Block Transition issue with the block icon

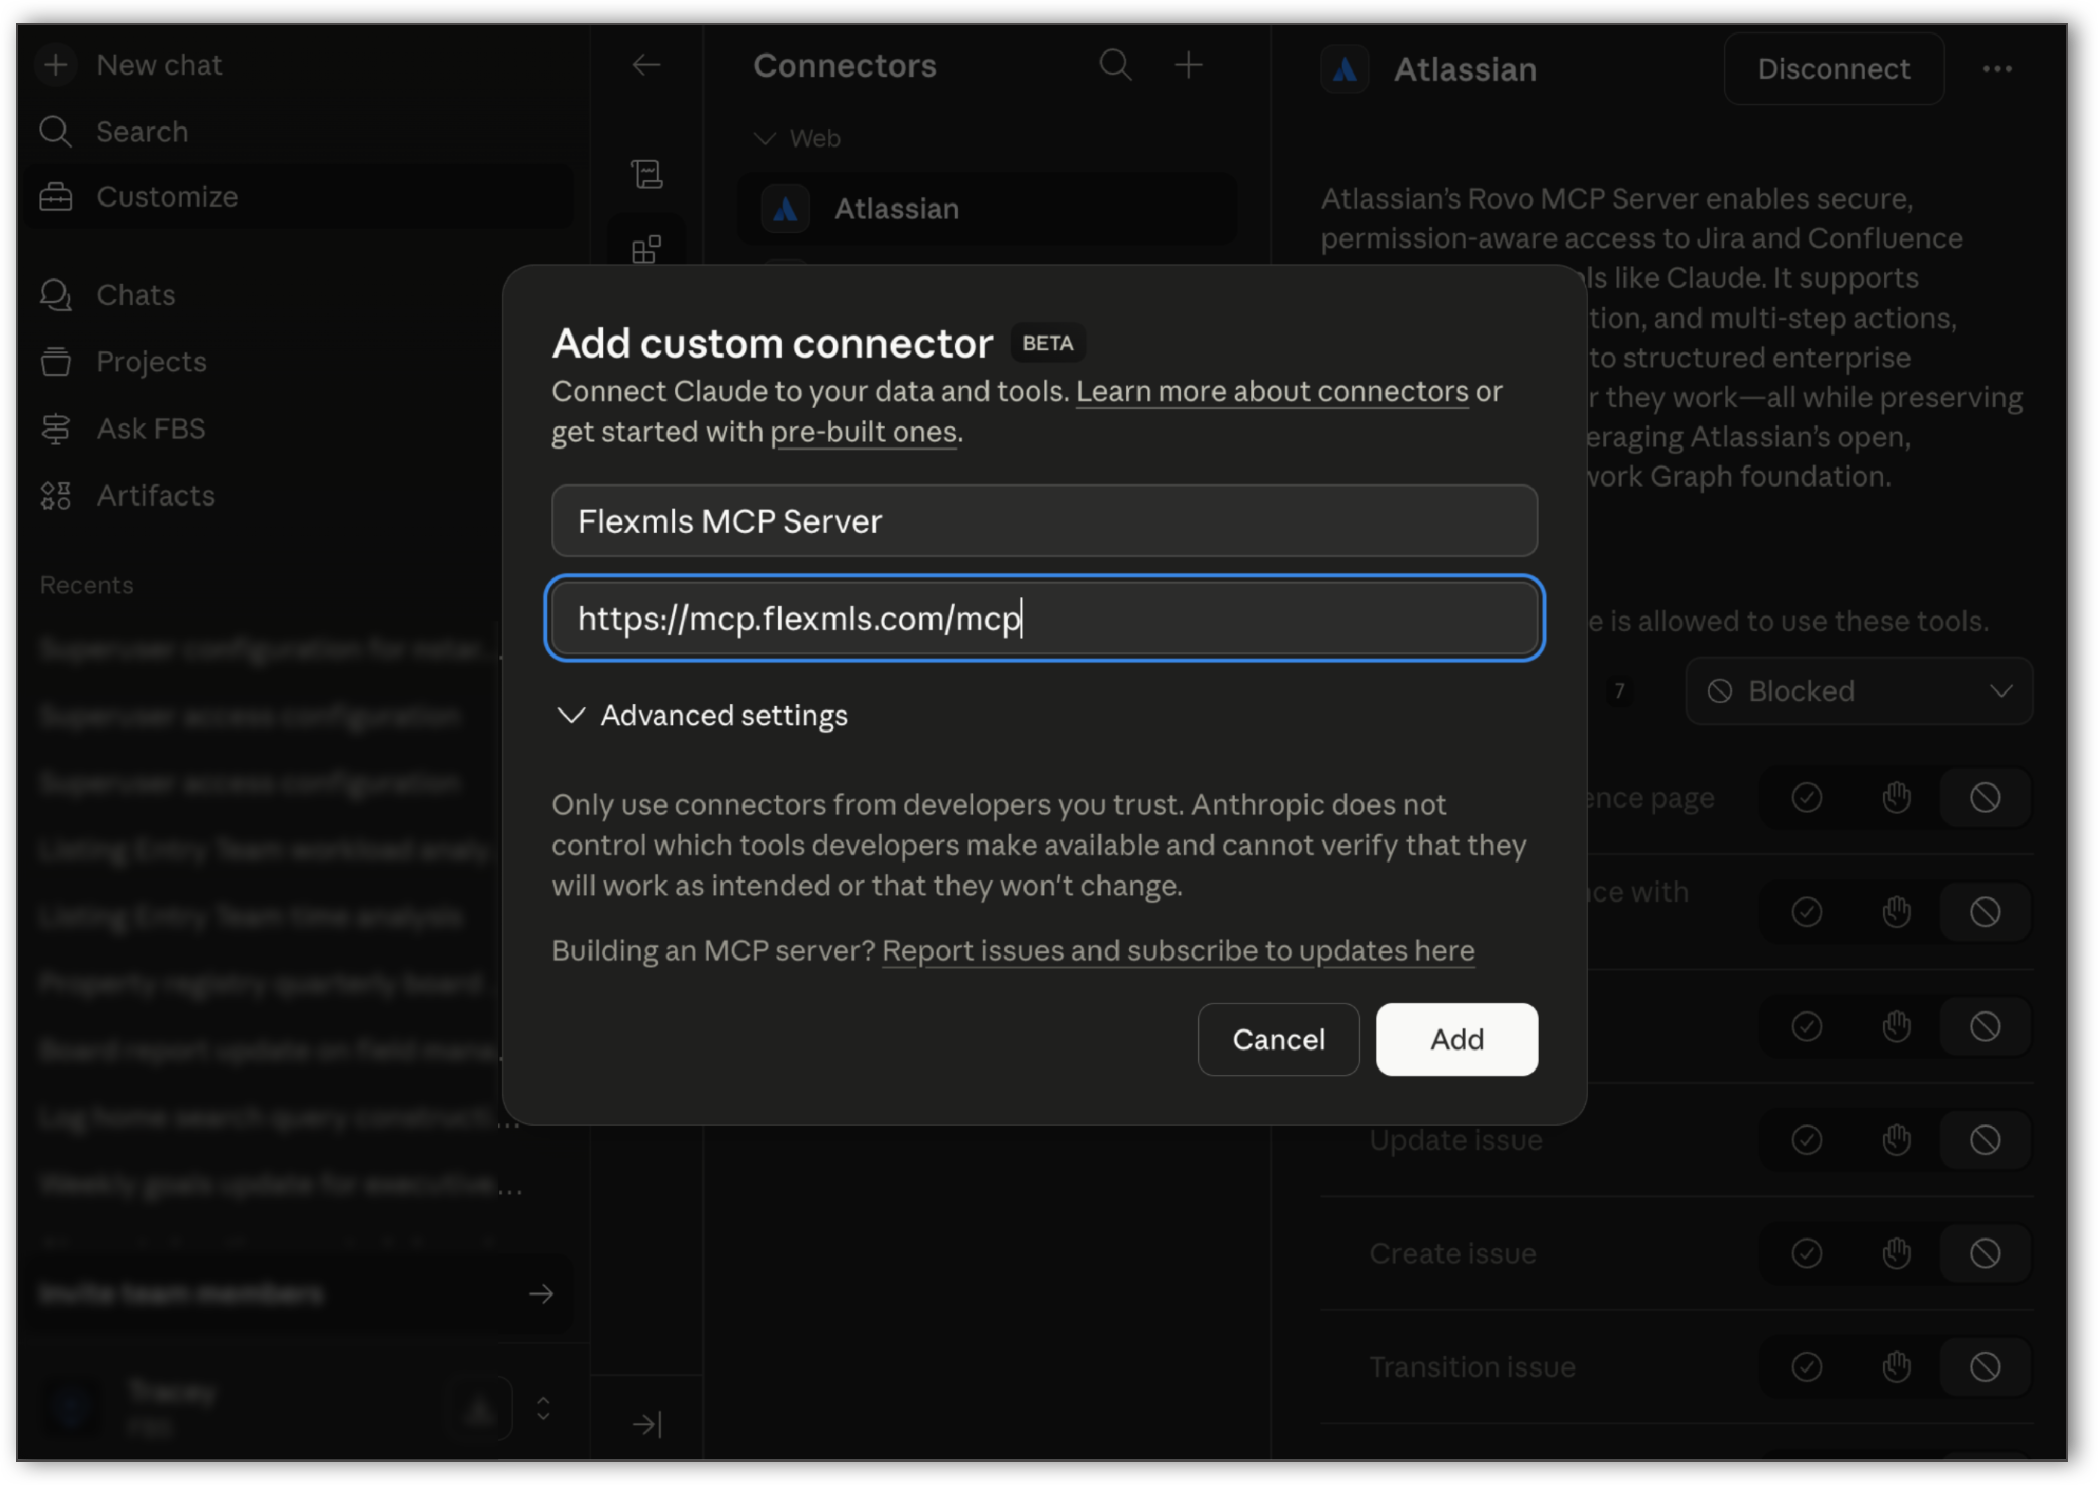tap(1986, 1366)
